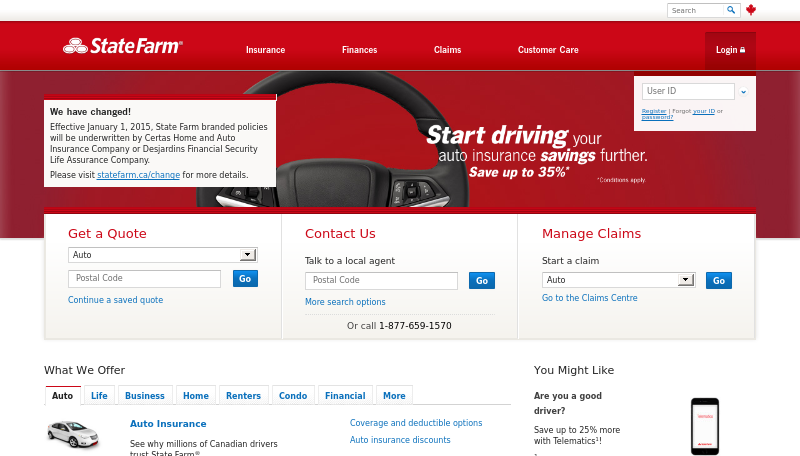
Task: Click the Register link
Action: tap(654, 111)
